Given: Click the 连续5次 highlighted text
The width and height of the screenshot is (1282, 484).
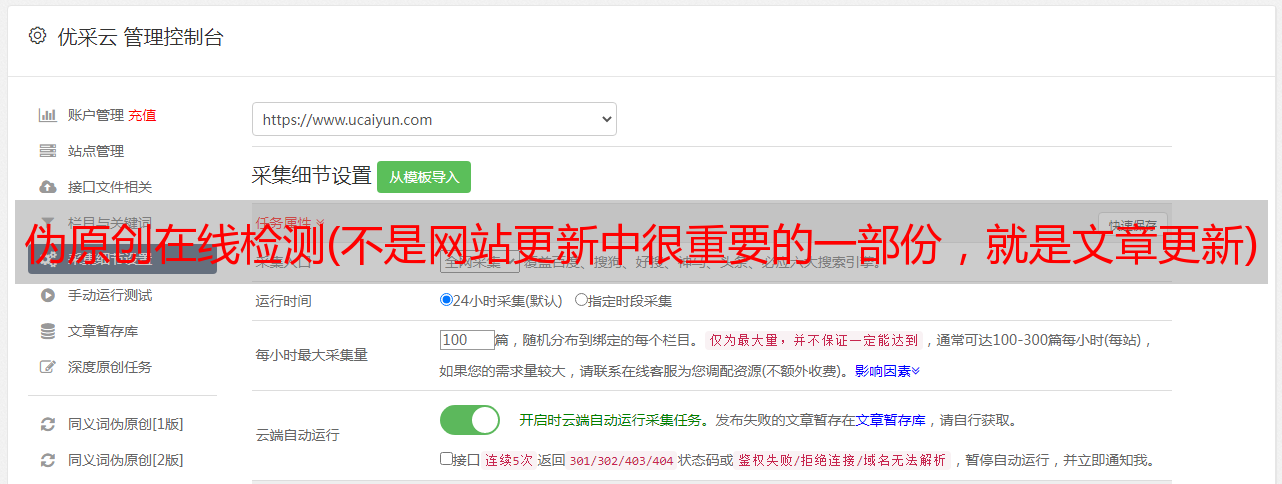Looking at the screenshot, I should click(509, 461).
